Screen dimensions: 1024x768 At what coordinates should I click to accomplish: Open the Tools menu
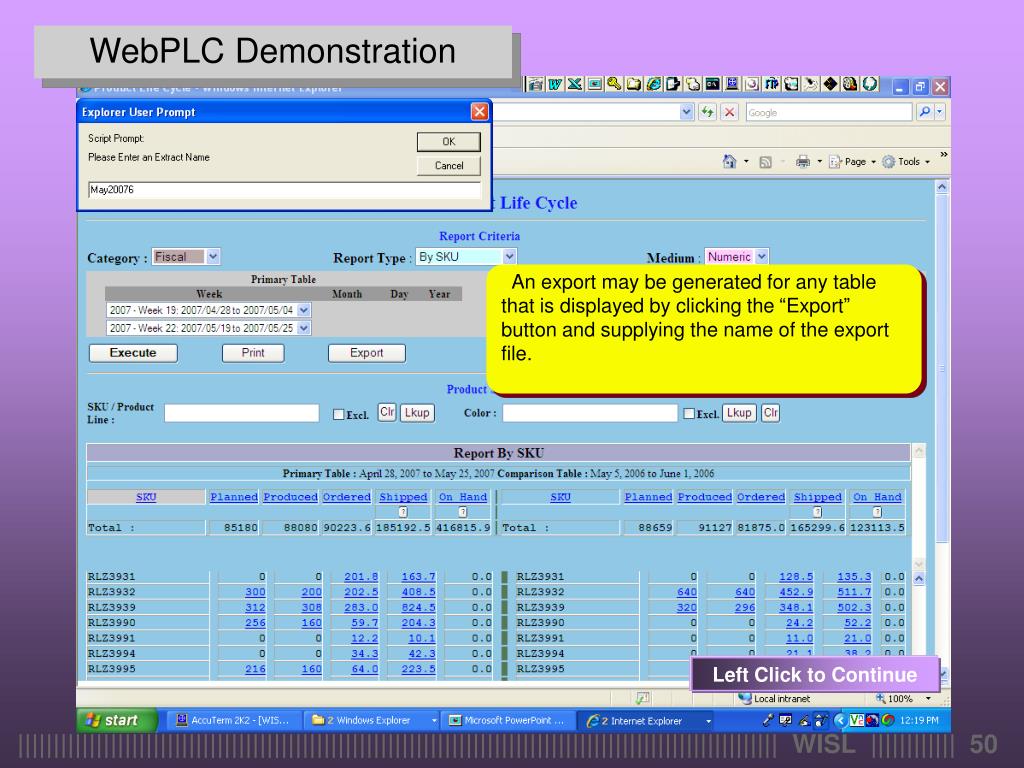click(x=906, y=161)
